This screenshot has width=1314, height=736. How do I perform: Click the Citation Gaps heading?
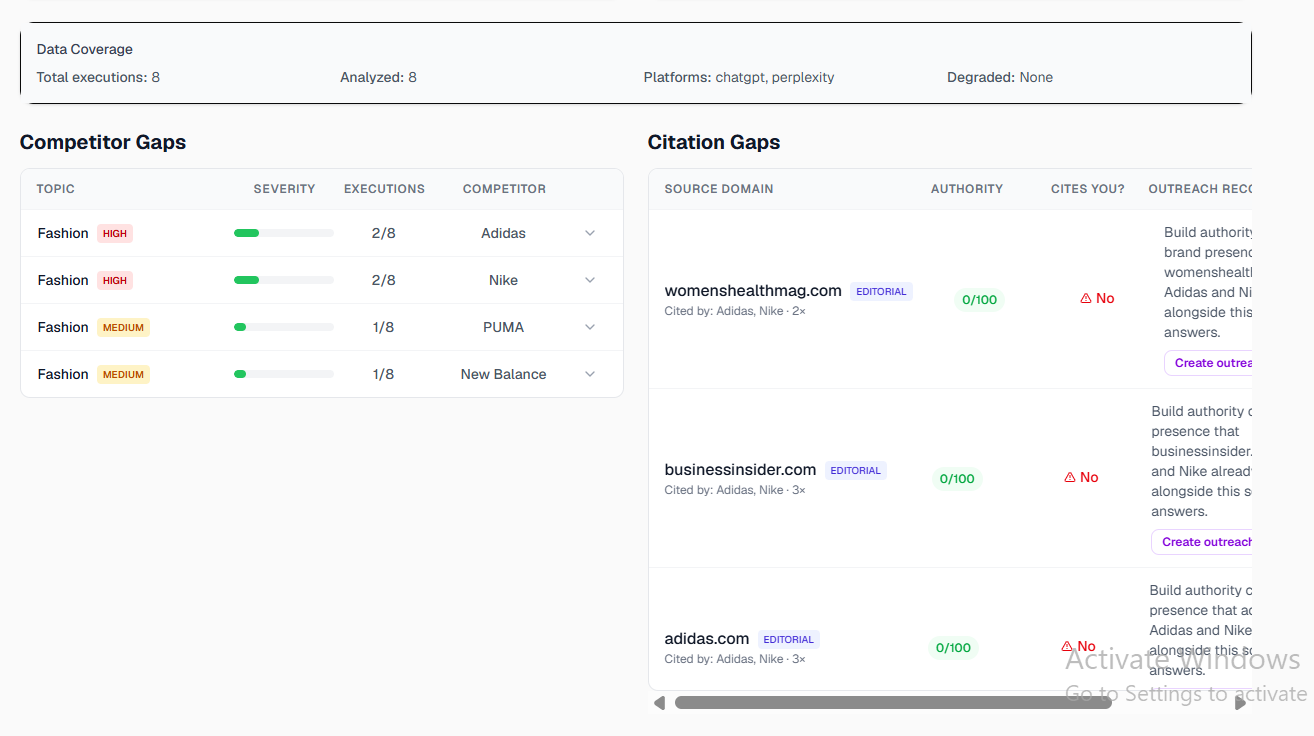click(x=714, y=142)
